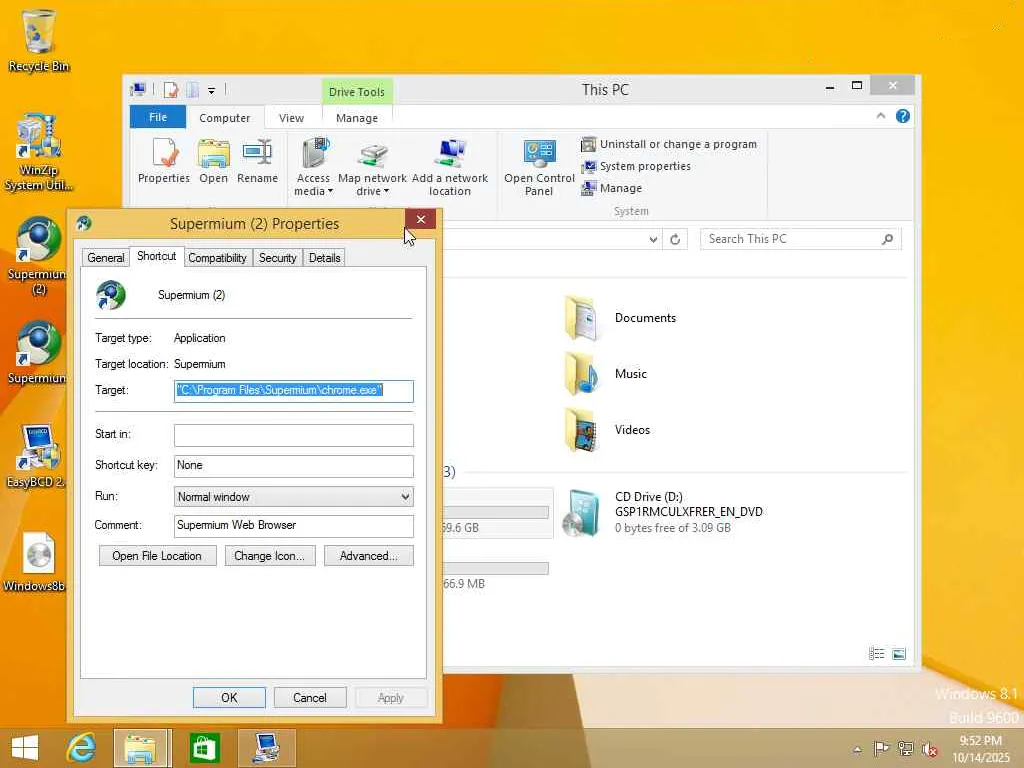This screenshot has width=1024, height=768.
Task: Launch Internet Explorer from taskbar
Action: tap(82, 748)
